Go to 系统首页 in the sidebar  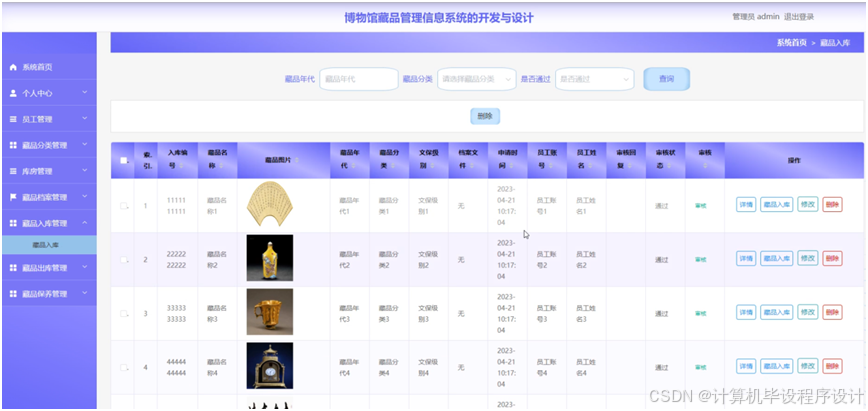49,67
